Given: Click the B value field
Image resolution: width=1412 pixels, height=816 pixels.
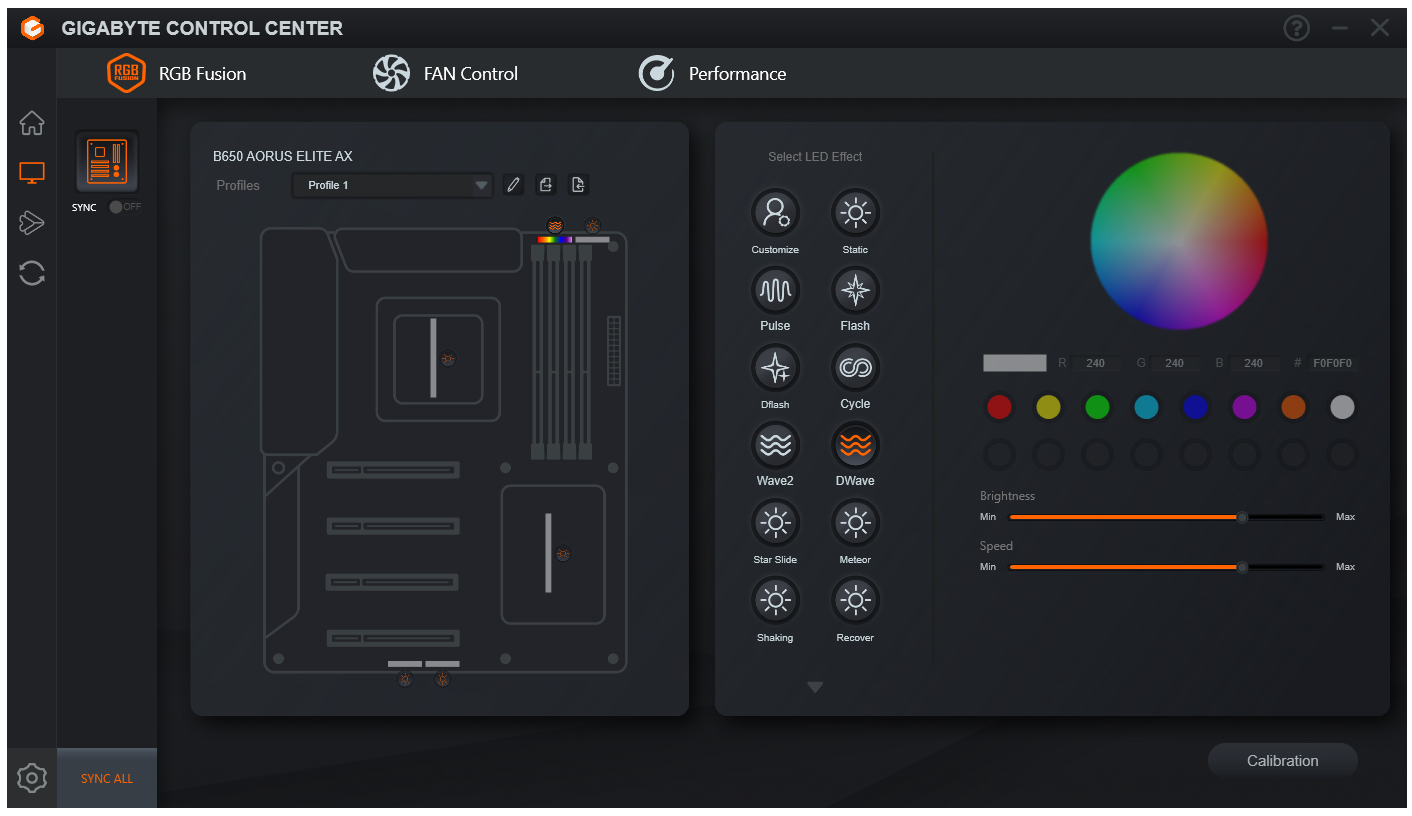Looking at the screenshot, I should [1254, 363].
